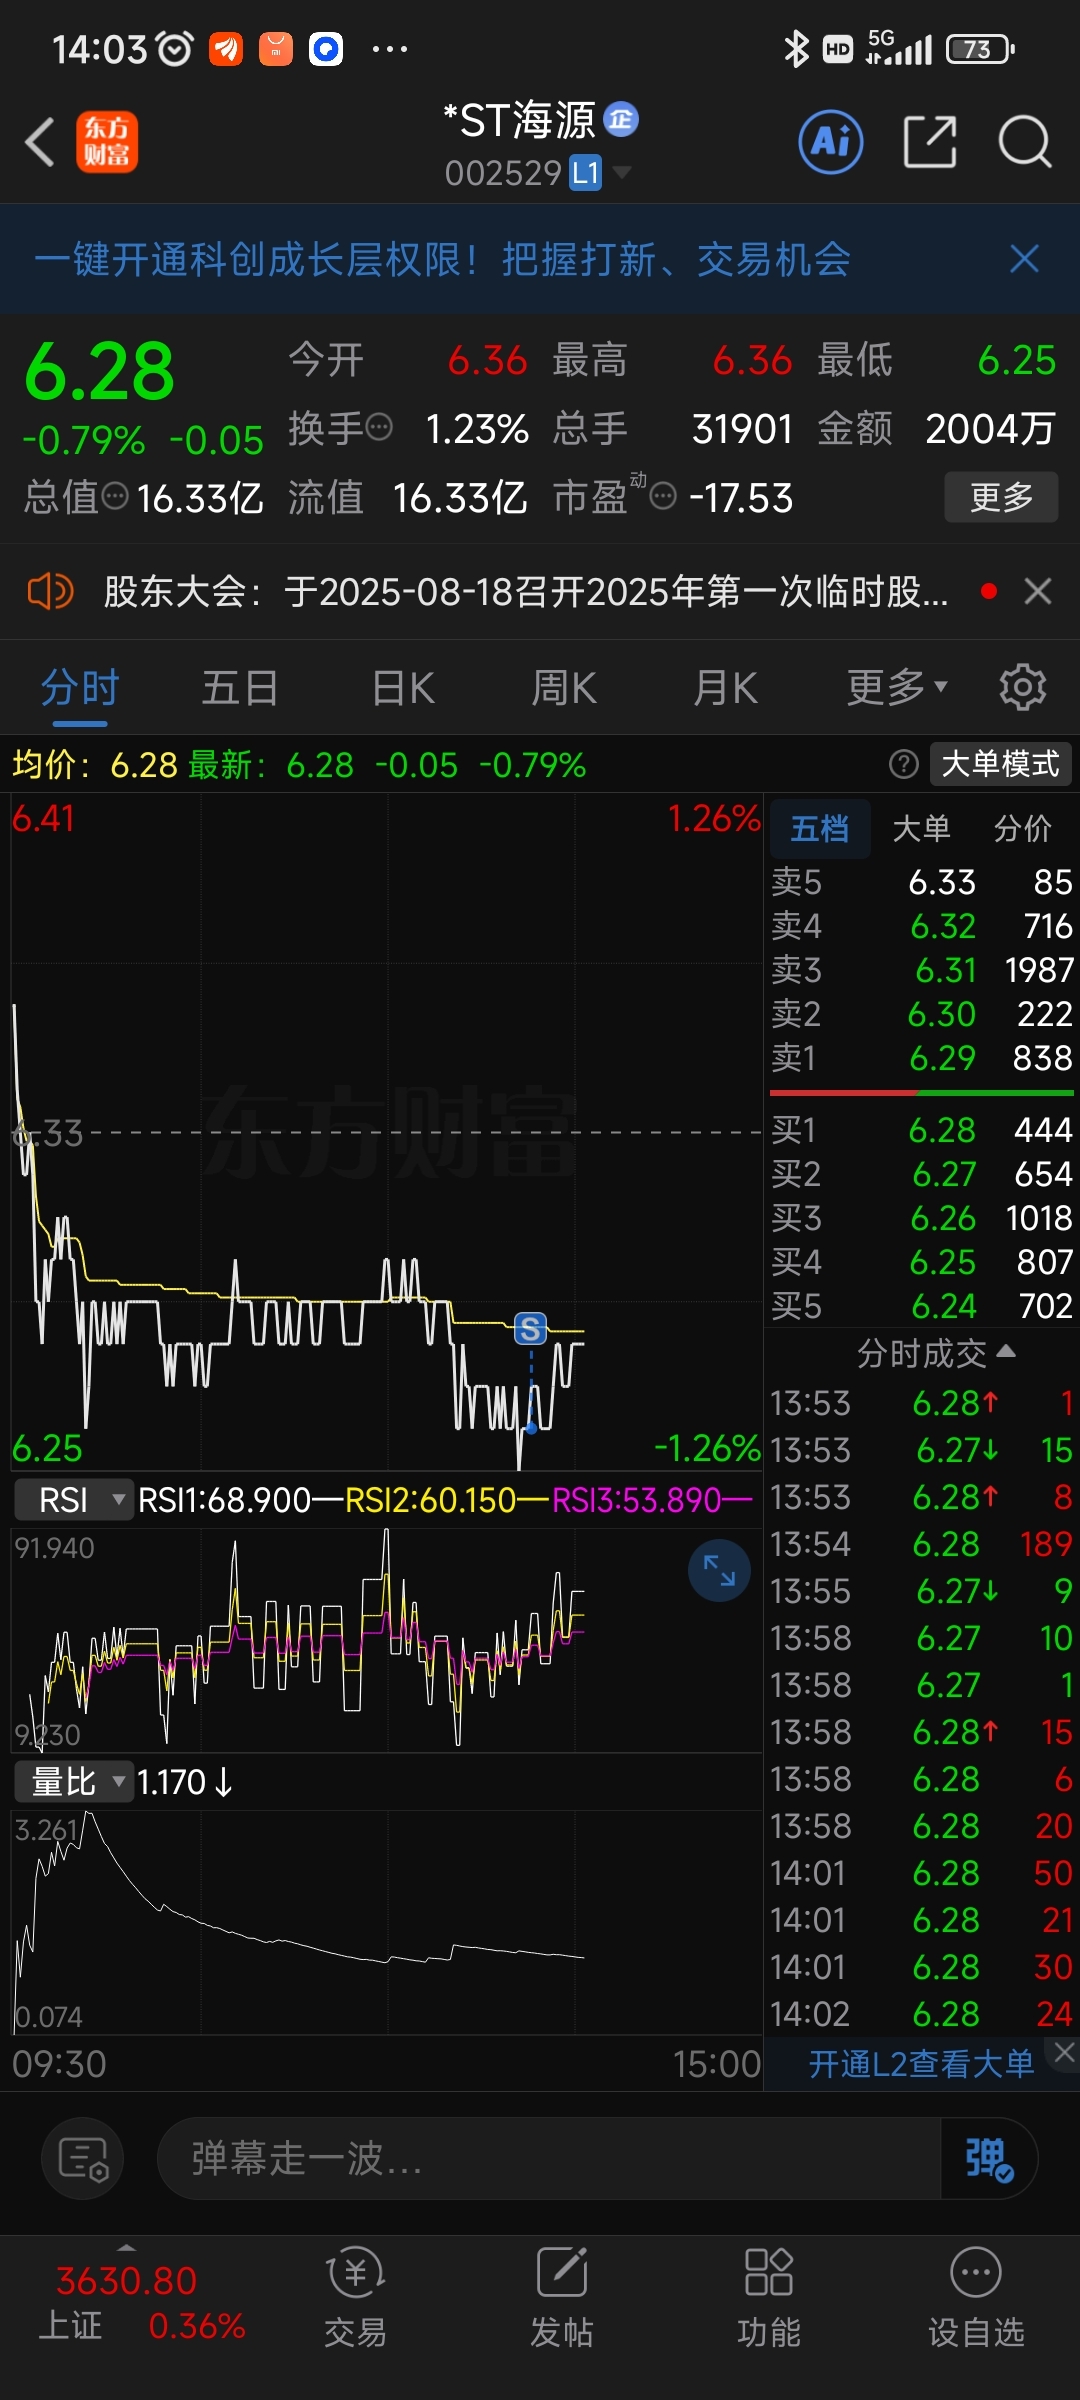Select the 五档 order book tab
The width and height of the screenshot is (1080, 2400).
pyautogui.click(x=820, y=828)
